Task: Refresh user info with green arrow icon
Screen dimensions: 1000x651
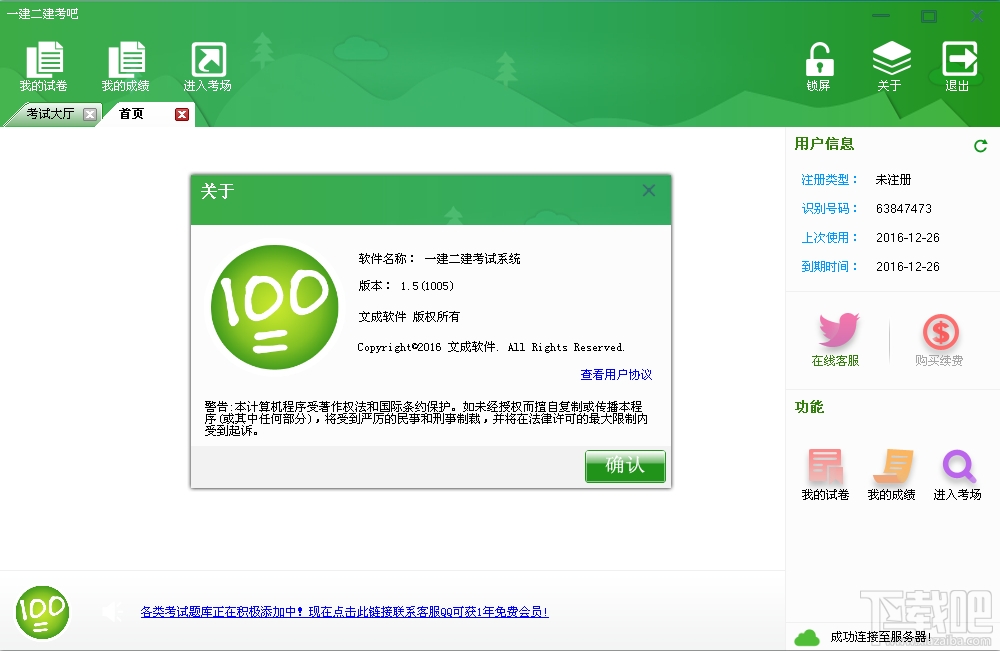Action: pyautogui.click(x=980, y=146)
